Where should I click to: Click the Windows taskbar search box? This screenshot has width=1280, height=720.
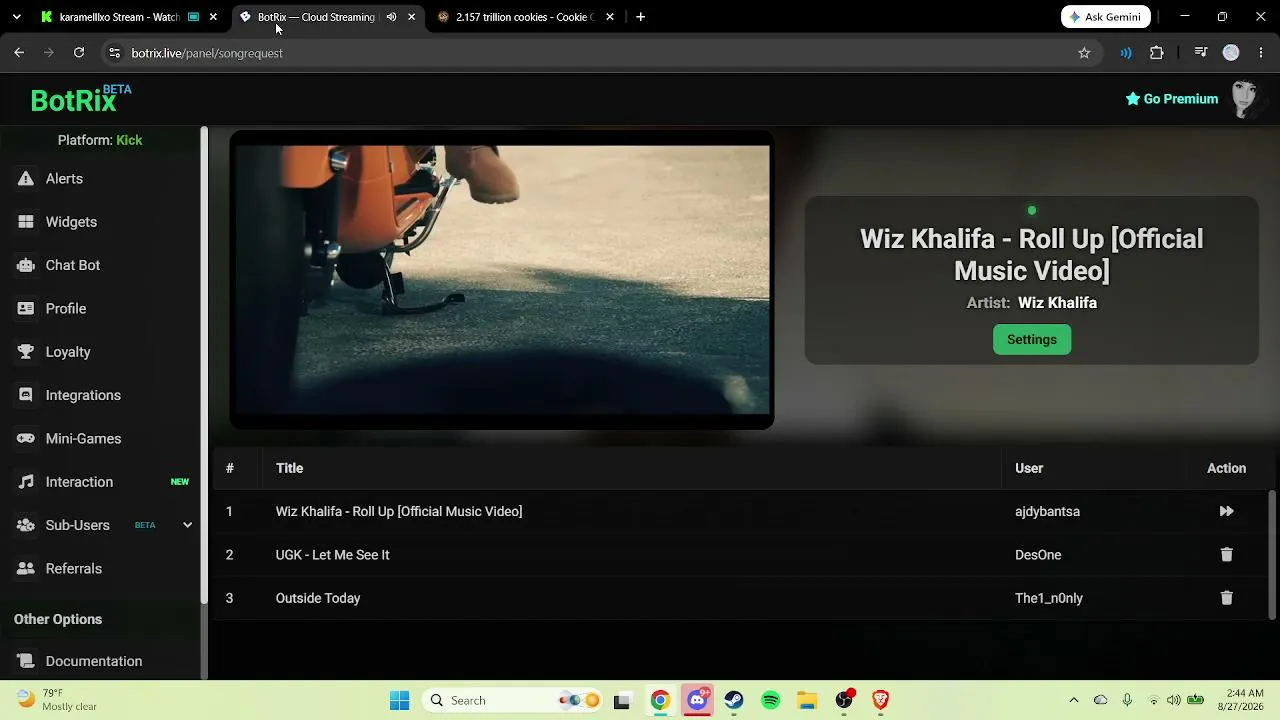(x=512, y=701)
